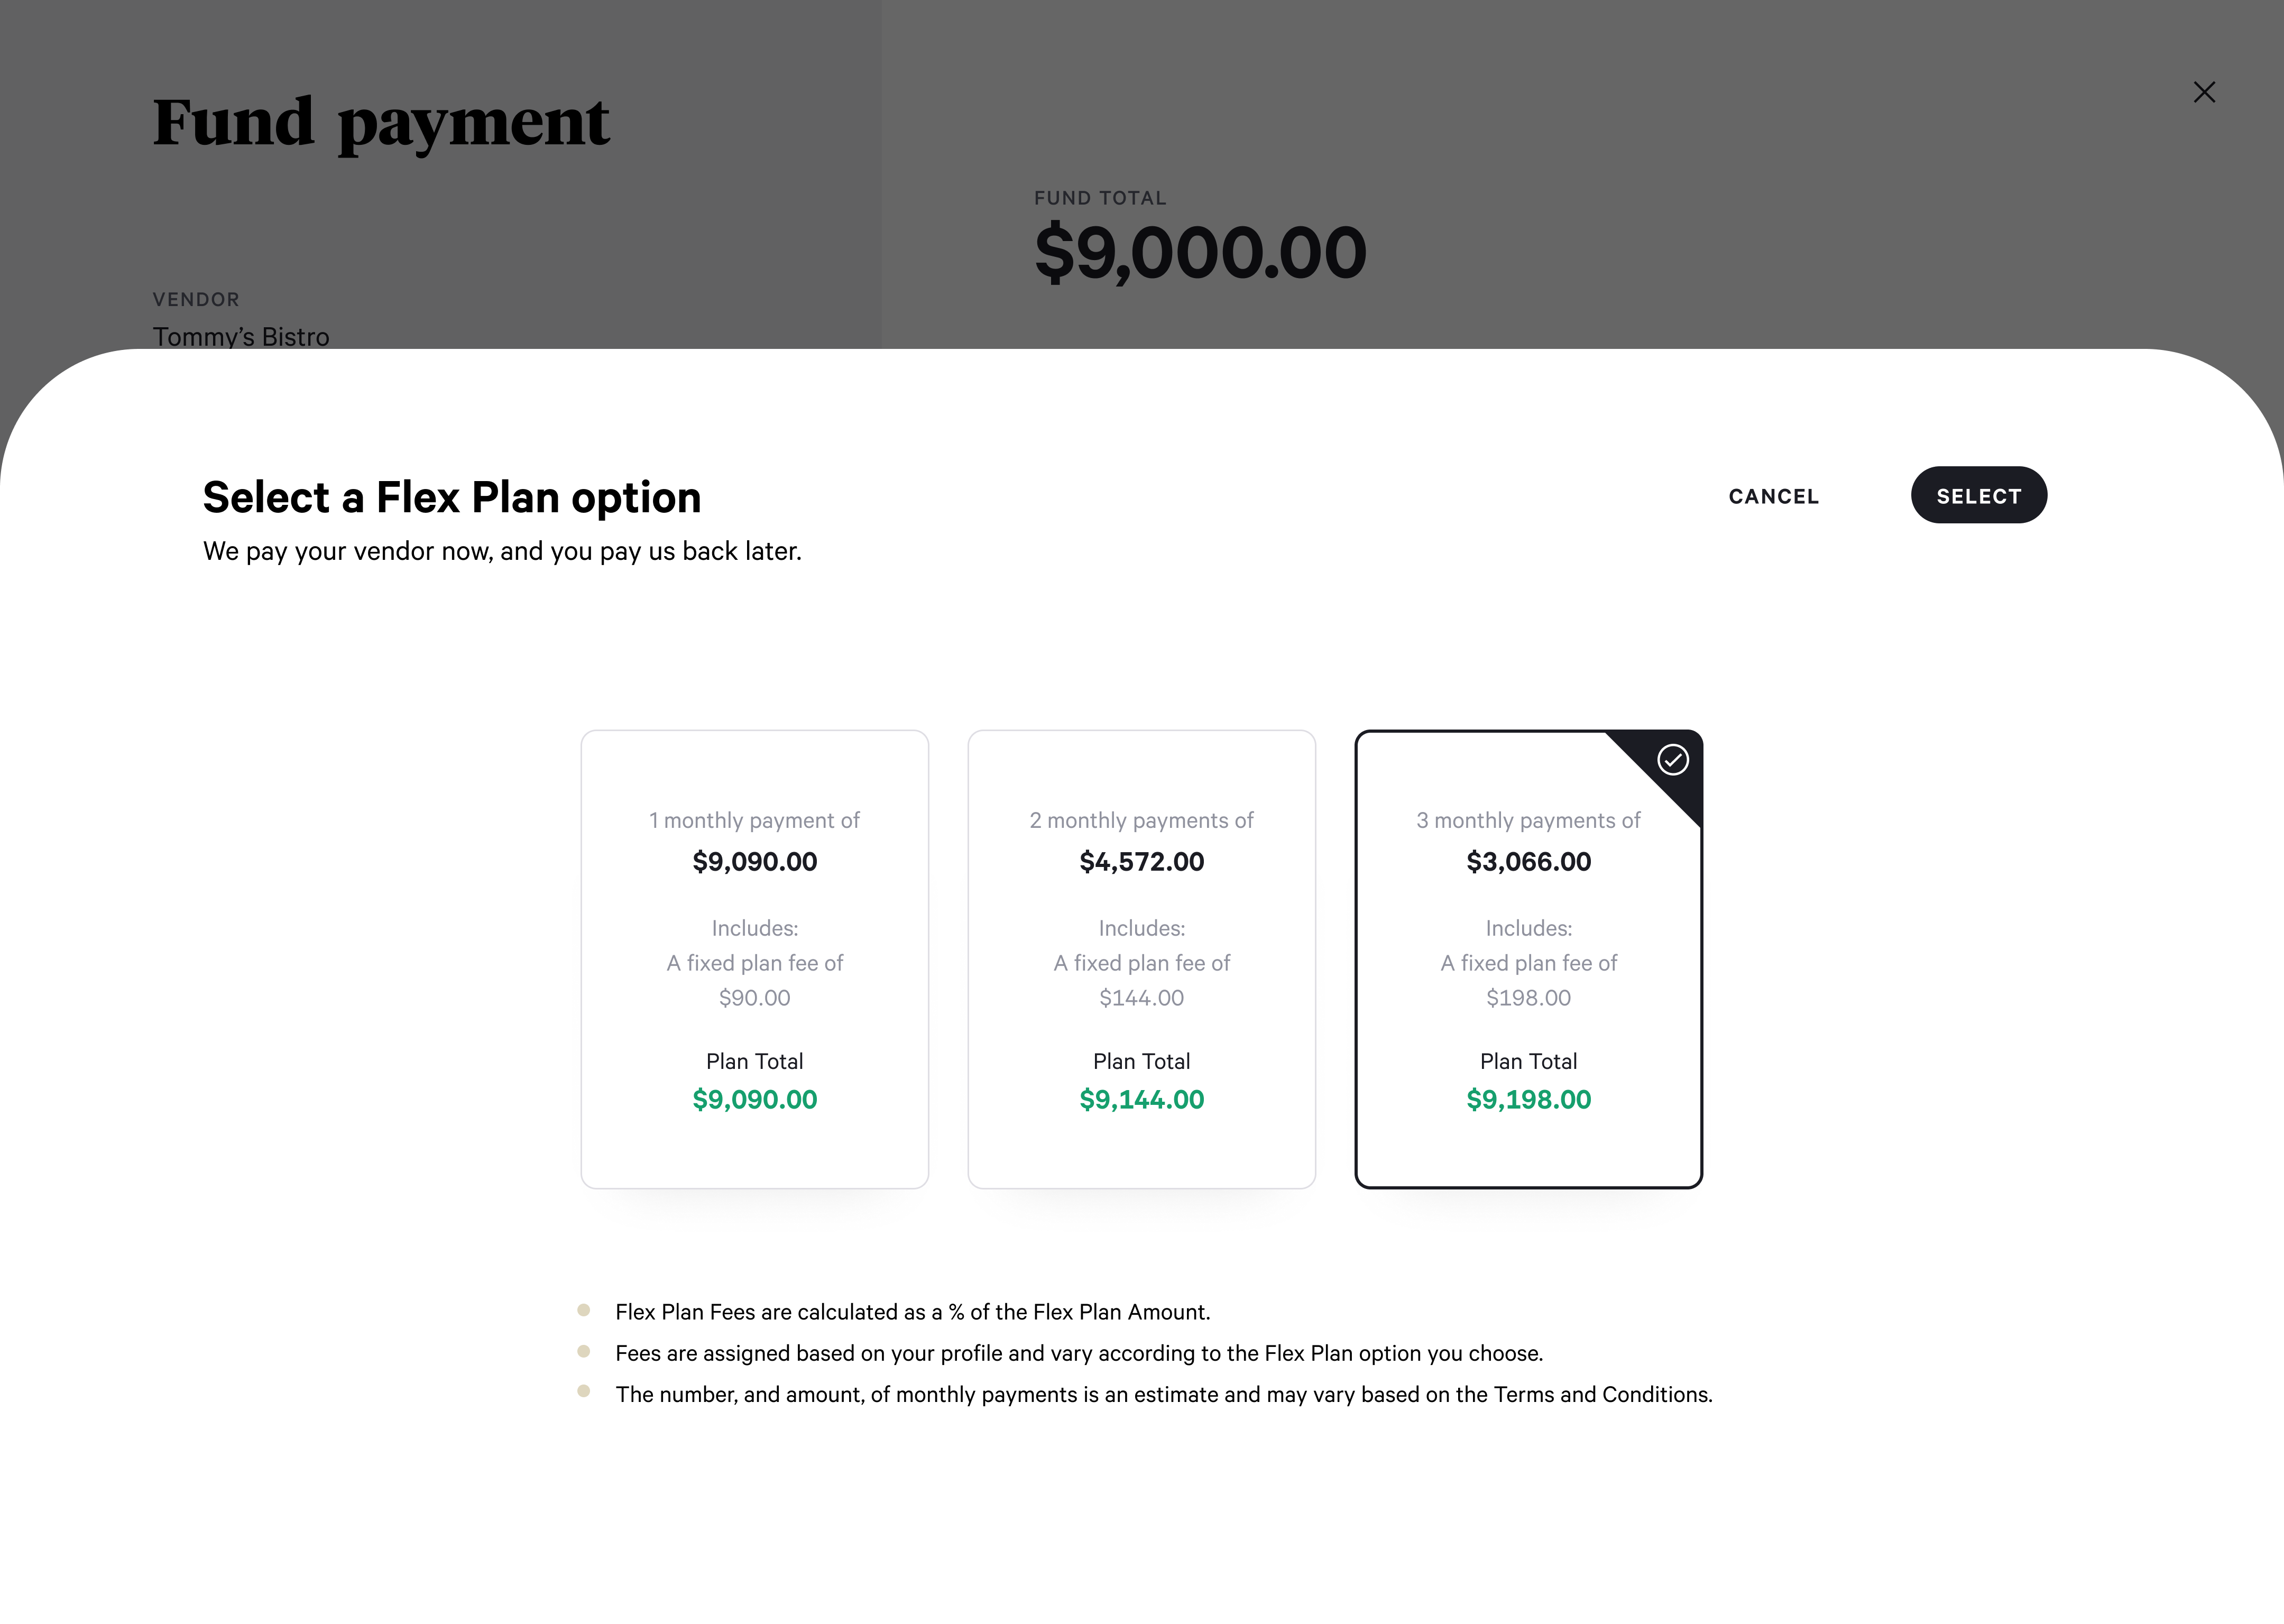Click the $4,572.00 monthly payment amount
Viewport: 2284px width, 1624px height.
pyautogui.click(x=1141, y=861)
